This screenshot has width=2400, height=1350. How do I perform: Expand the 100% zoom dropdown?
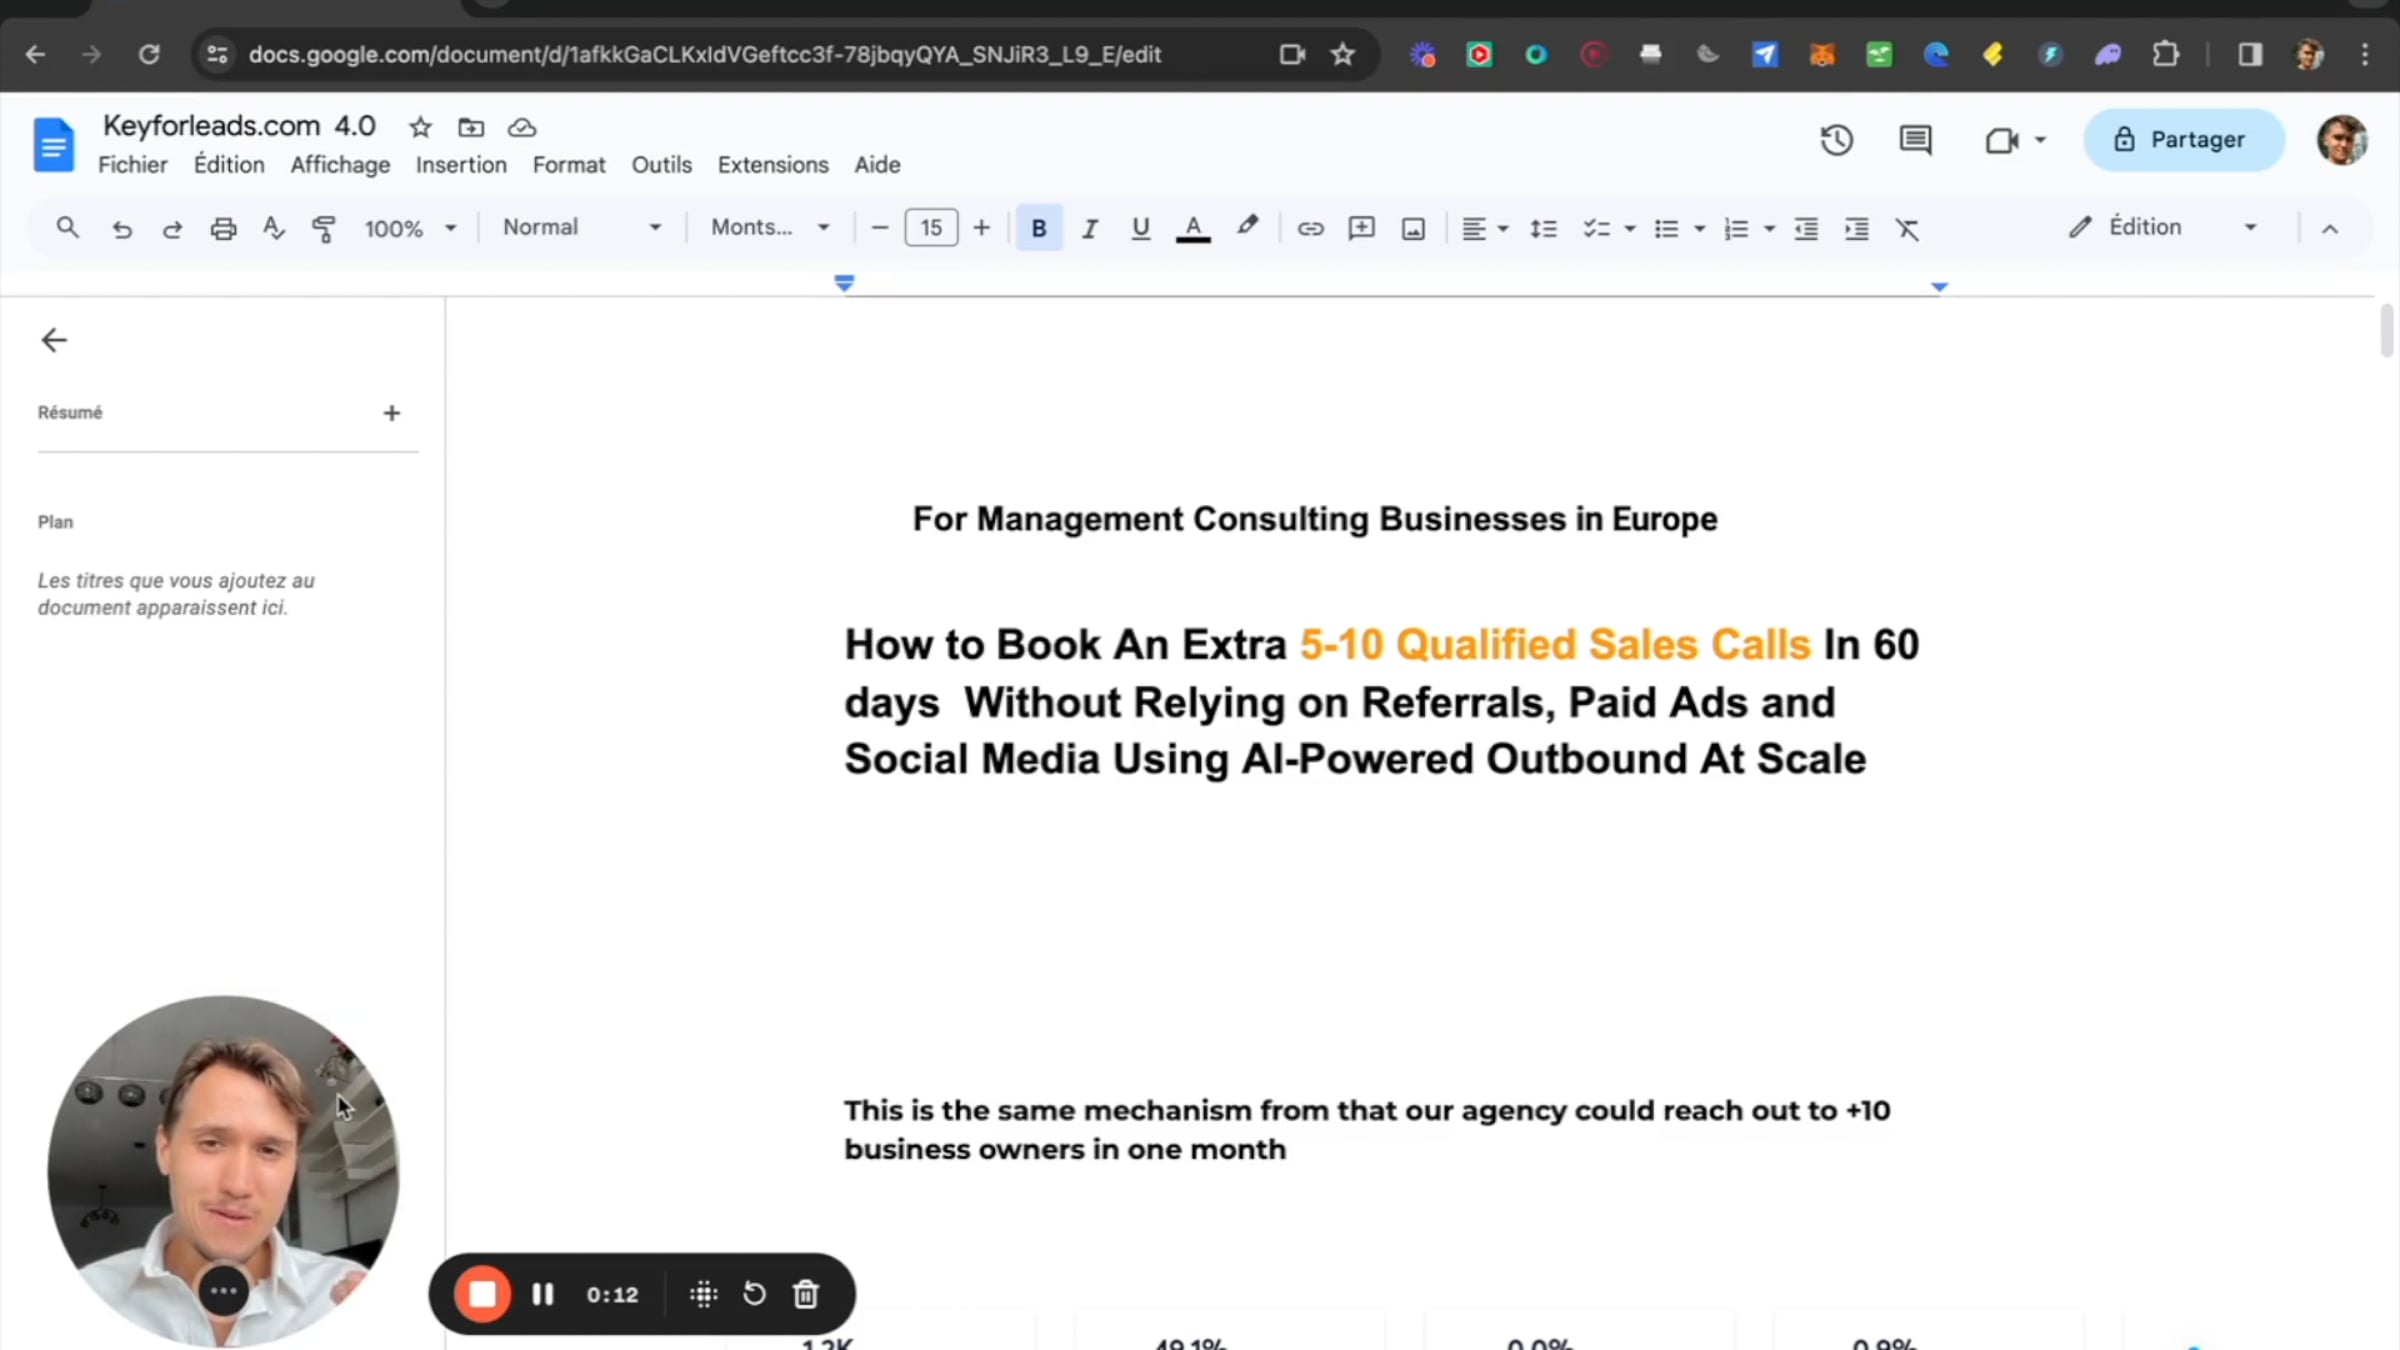pyautogui.click(x=410, y=229)
